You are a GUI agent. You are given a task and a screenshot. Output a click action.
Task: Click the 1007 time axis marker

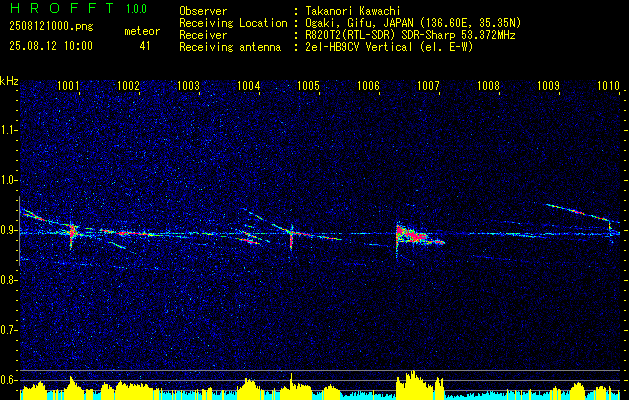pyautogui.click(x=428, y=86)
